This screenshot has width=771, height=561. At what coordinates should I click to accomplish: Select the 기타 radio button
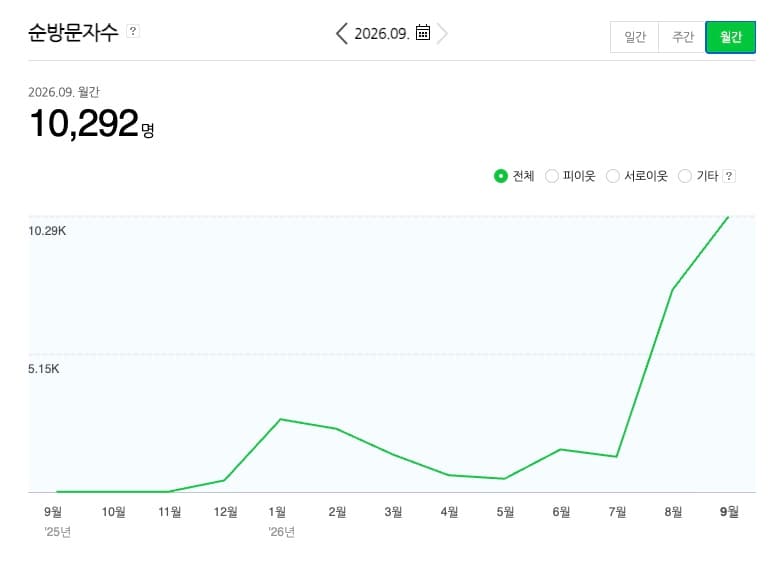coord(685,176)
